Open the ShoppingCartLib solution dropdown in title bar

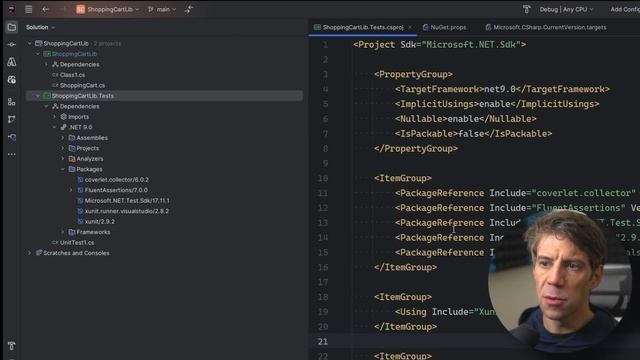(x=108, y=9)
